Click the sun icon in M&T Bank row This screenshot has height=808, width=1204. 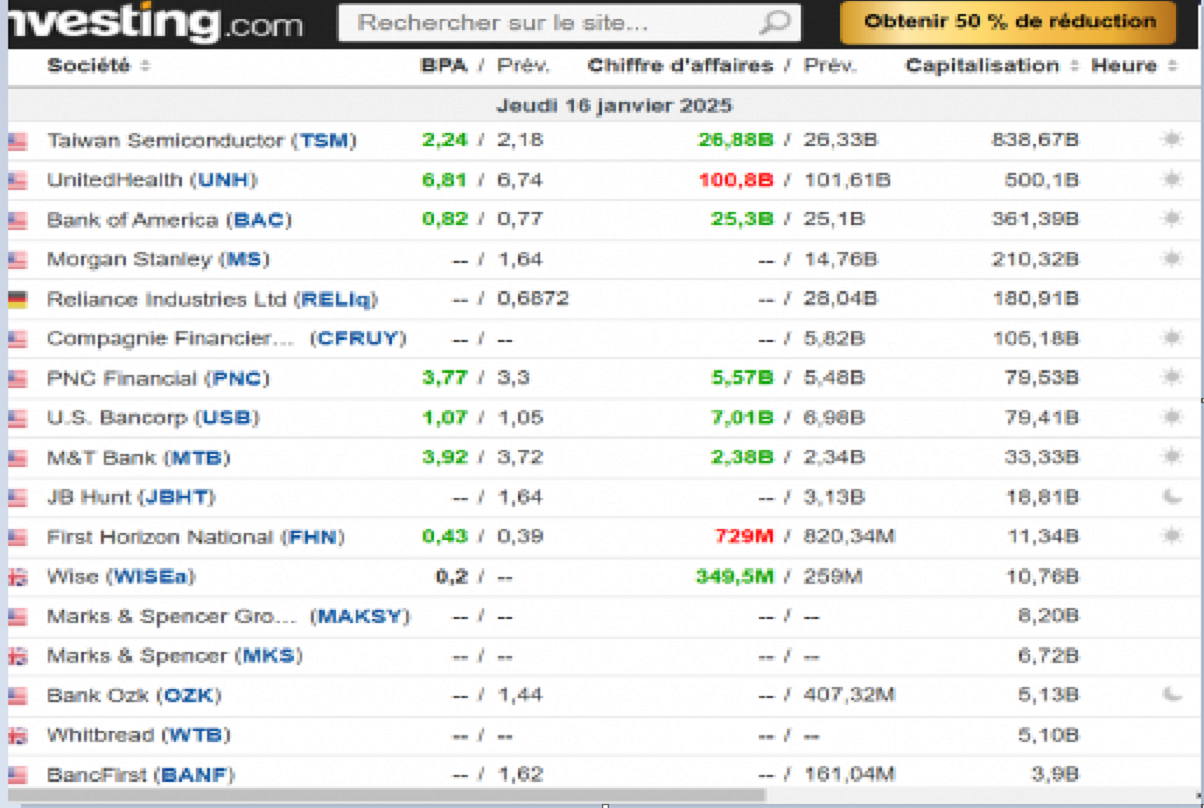point(1172,457)
